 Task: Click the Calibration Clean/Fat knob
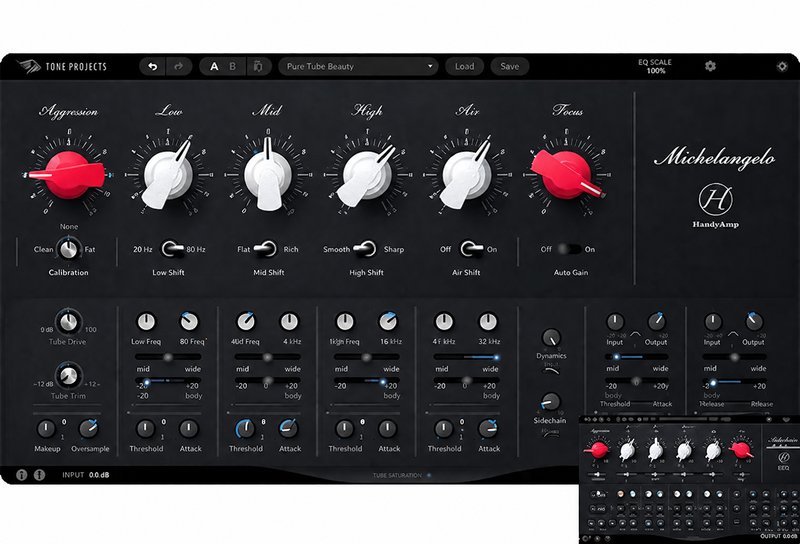[67, 249]
